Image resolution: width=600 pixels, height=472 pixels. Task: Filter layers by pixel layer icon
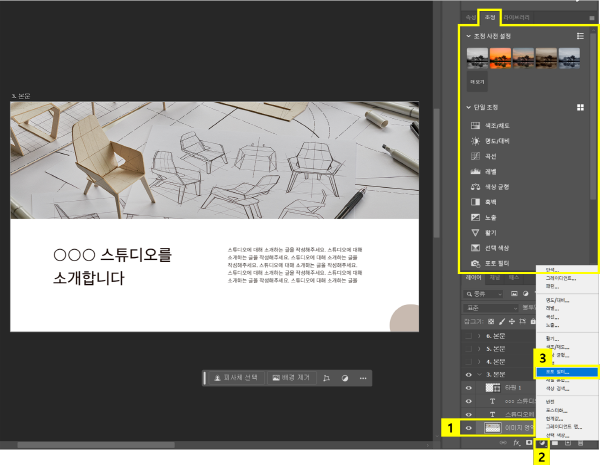pyautogui.click(x=514, y=294)
